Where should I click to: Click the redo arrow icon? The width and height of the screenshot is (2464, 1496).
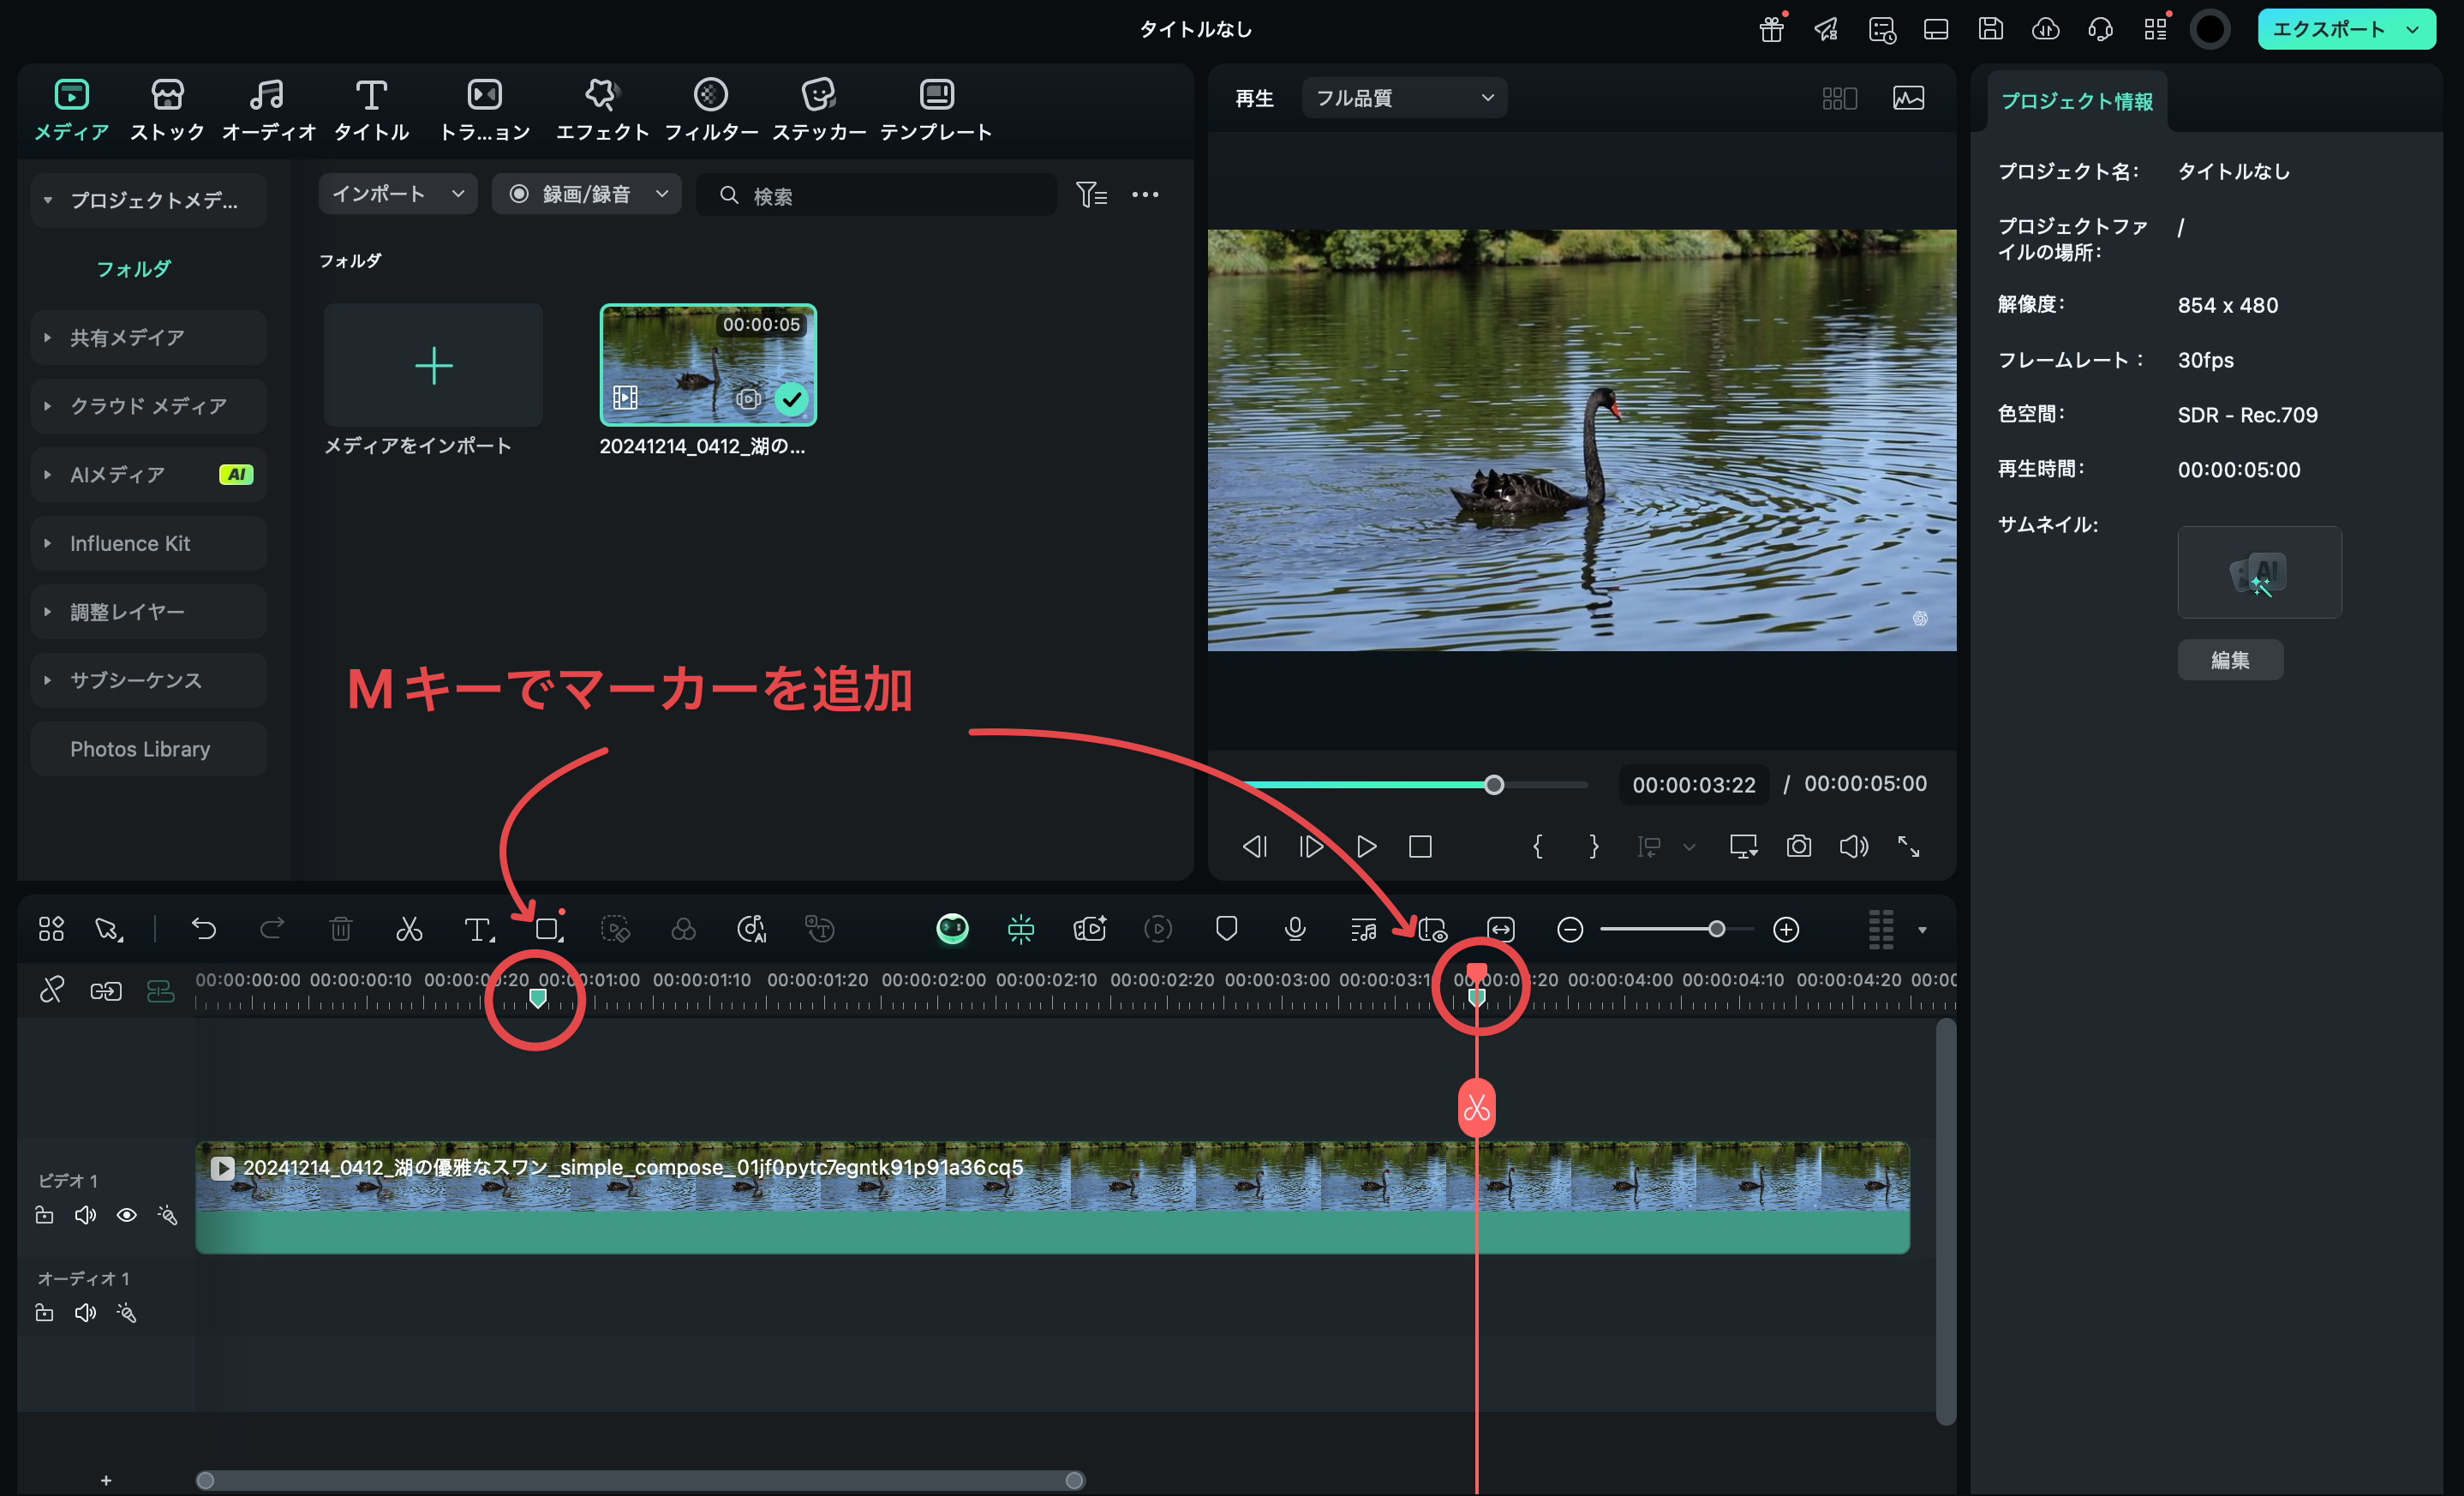pos(272,929)
